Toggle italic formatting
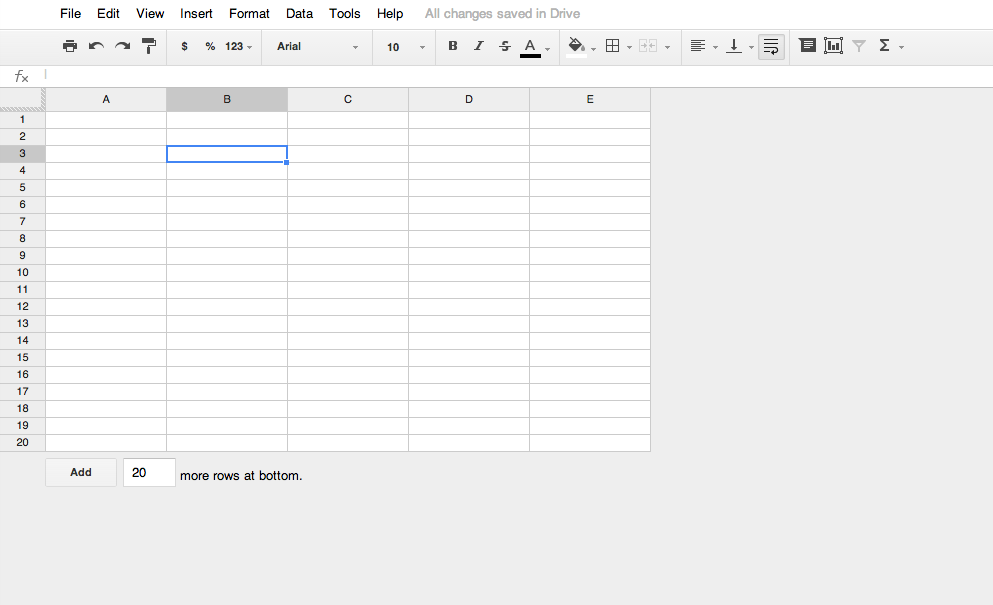 coord(478,46)
